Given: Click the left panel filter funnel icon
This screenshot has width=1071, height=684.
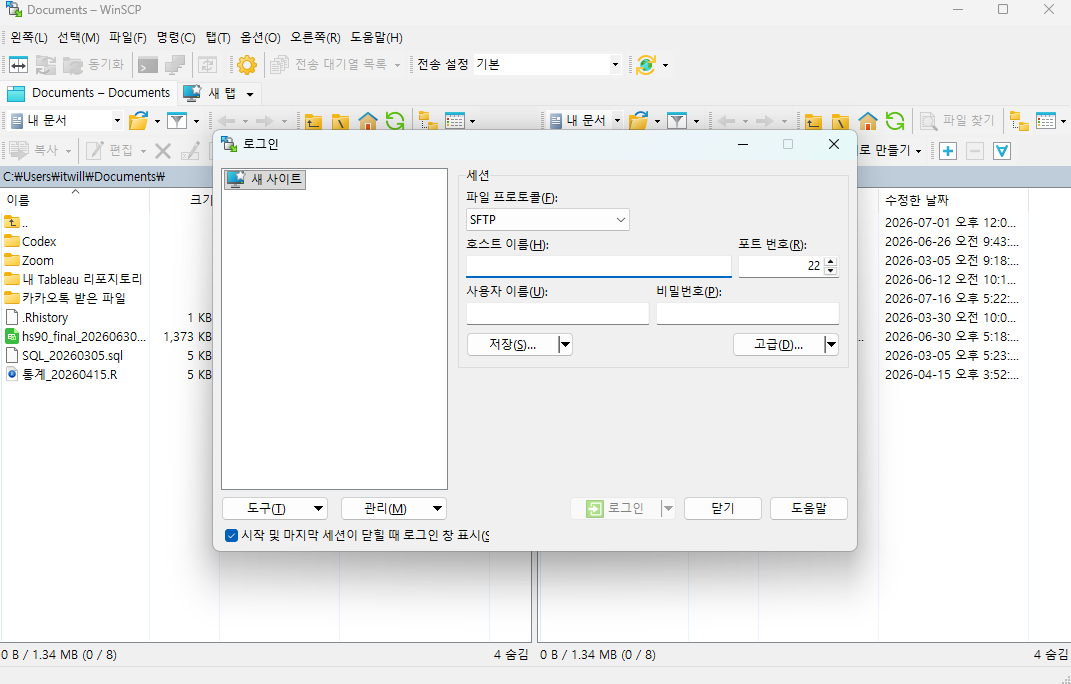Looking at the screenshot, I should pos(177,121).
